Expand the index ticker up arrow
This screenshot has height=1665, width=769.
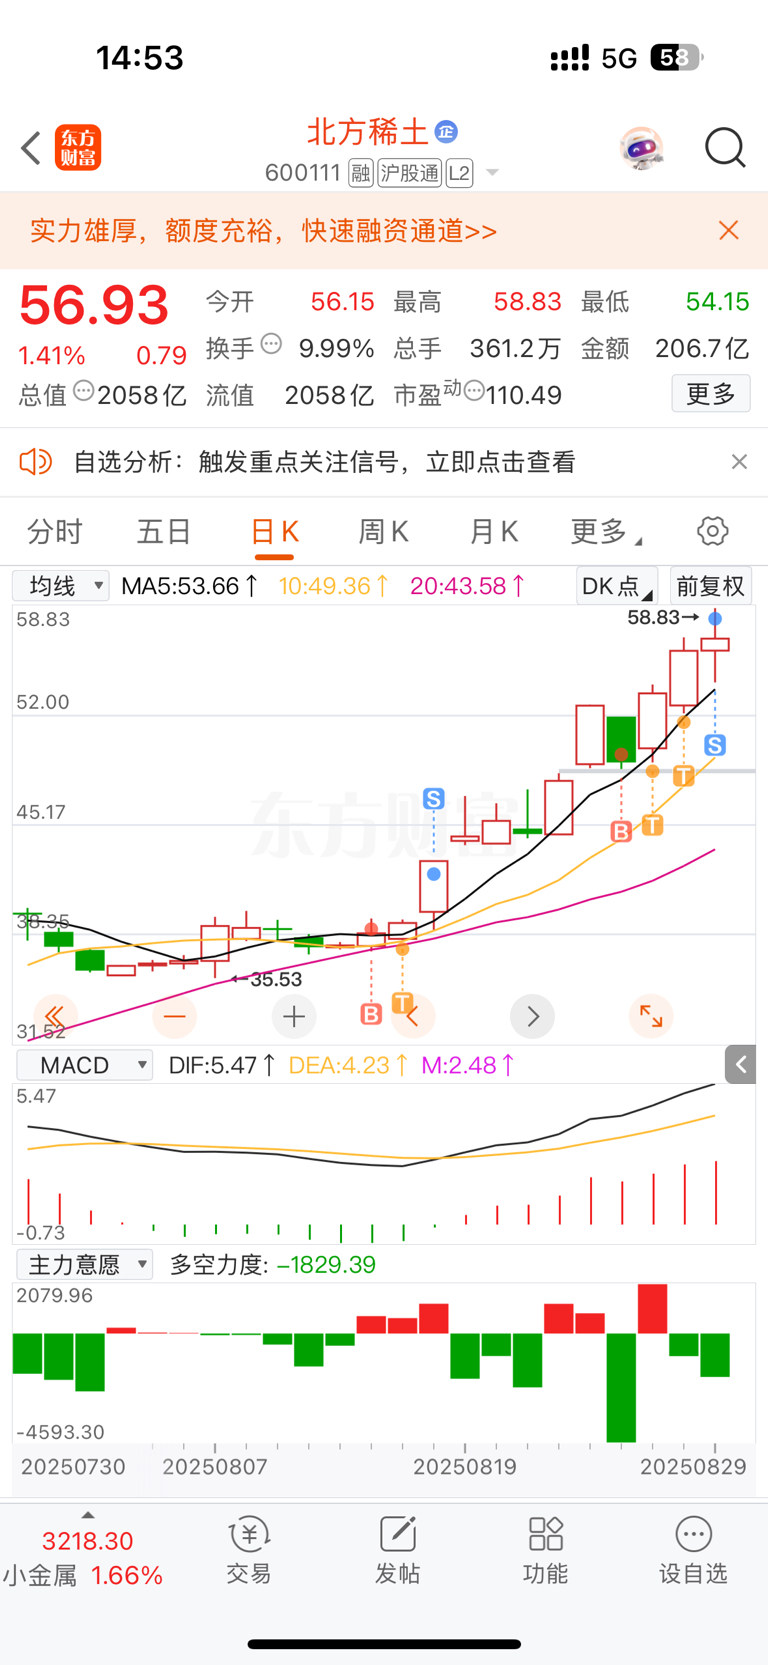88,1516
